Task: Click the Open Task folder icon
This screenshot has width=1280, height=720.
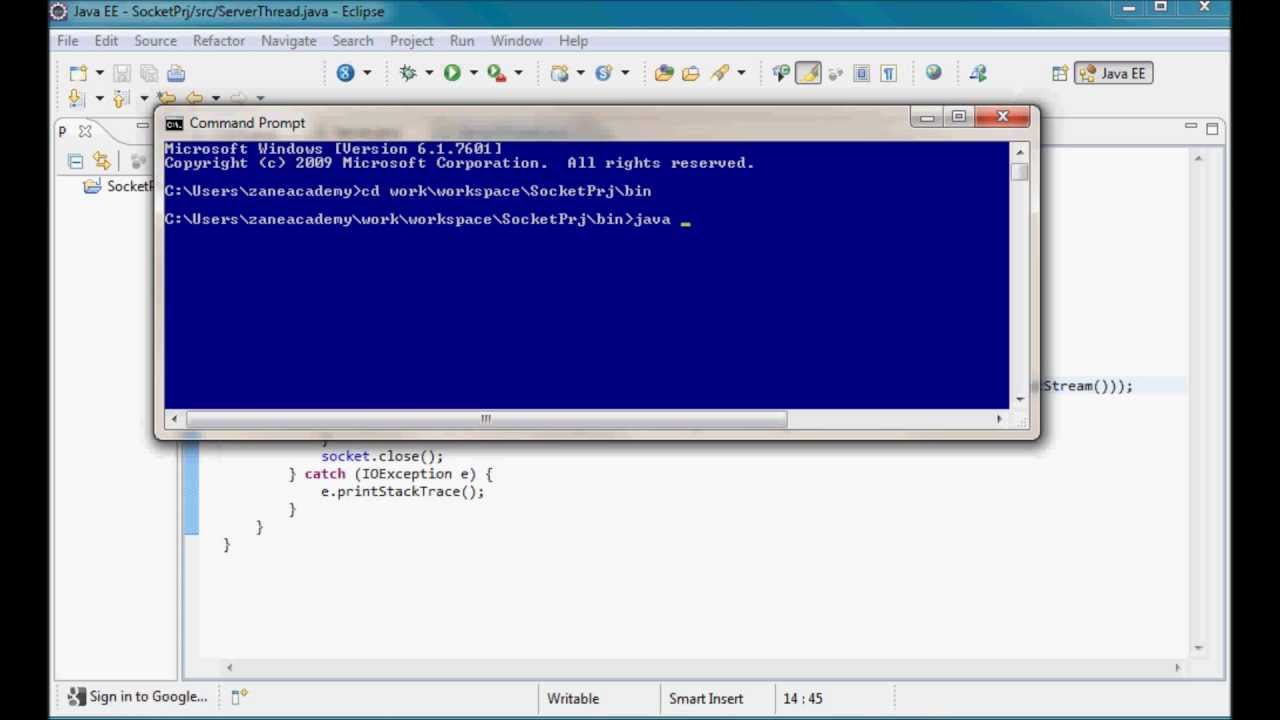Action: 691,73
